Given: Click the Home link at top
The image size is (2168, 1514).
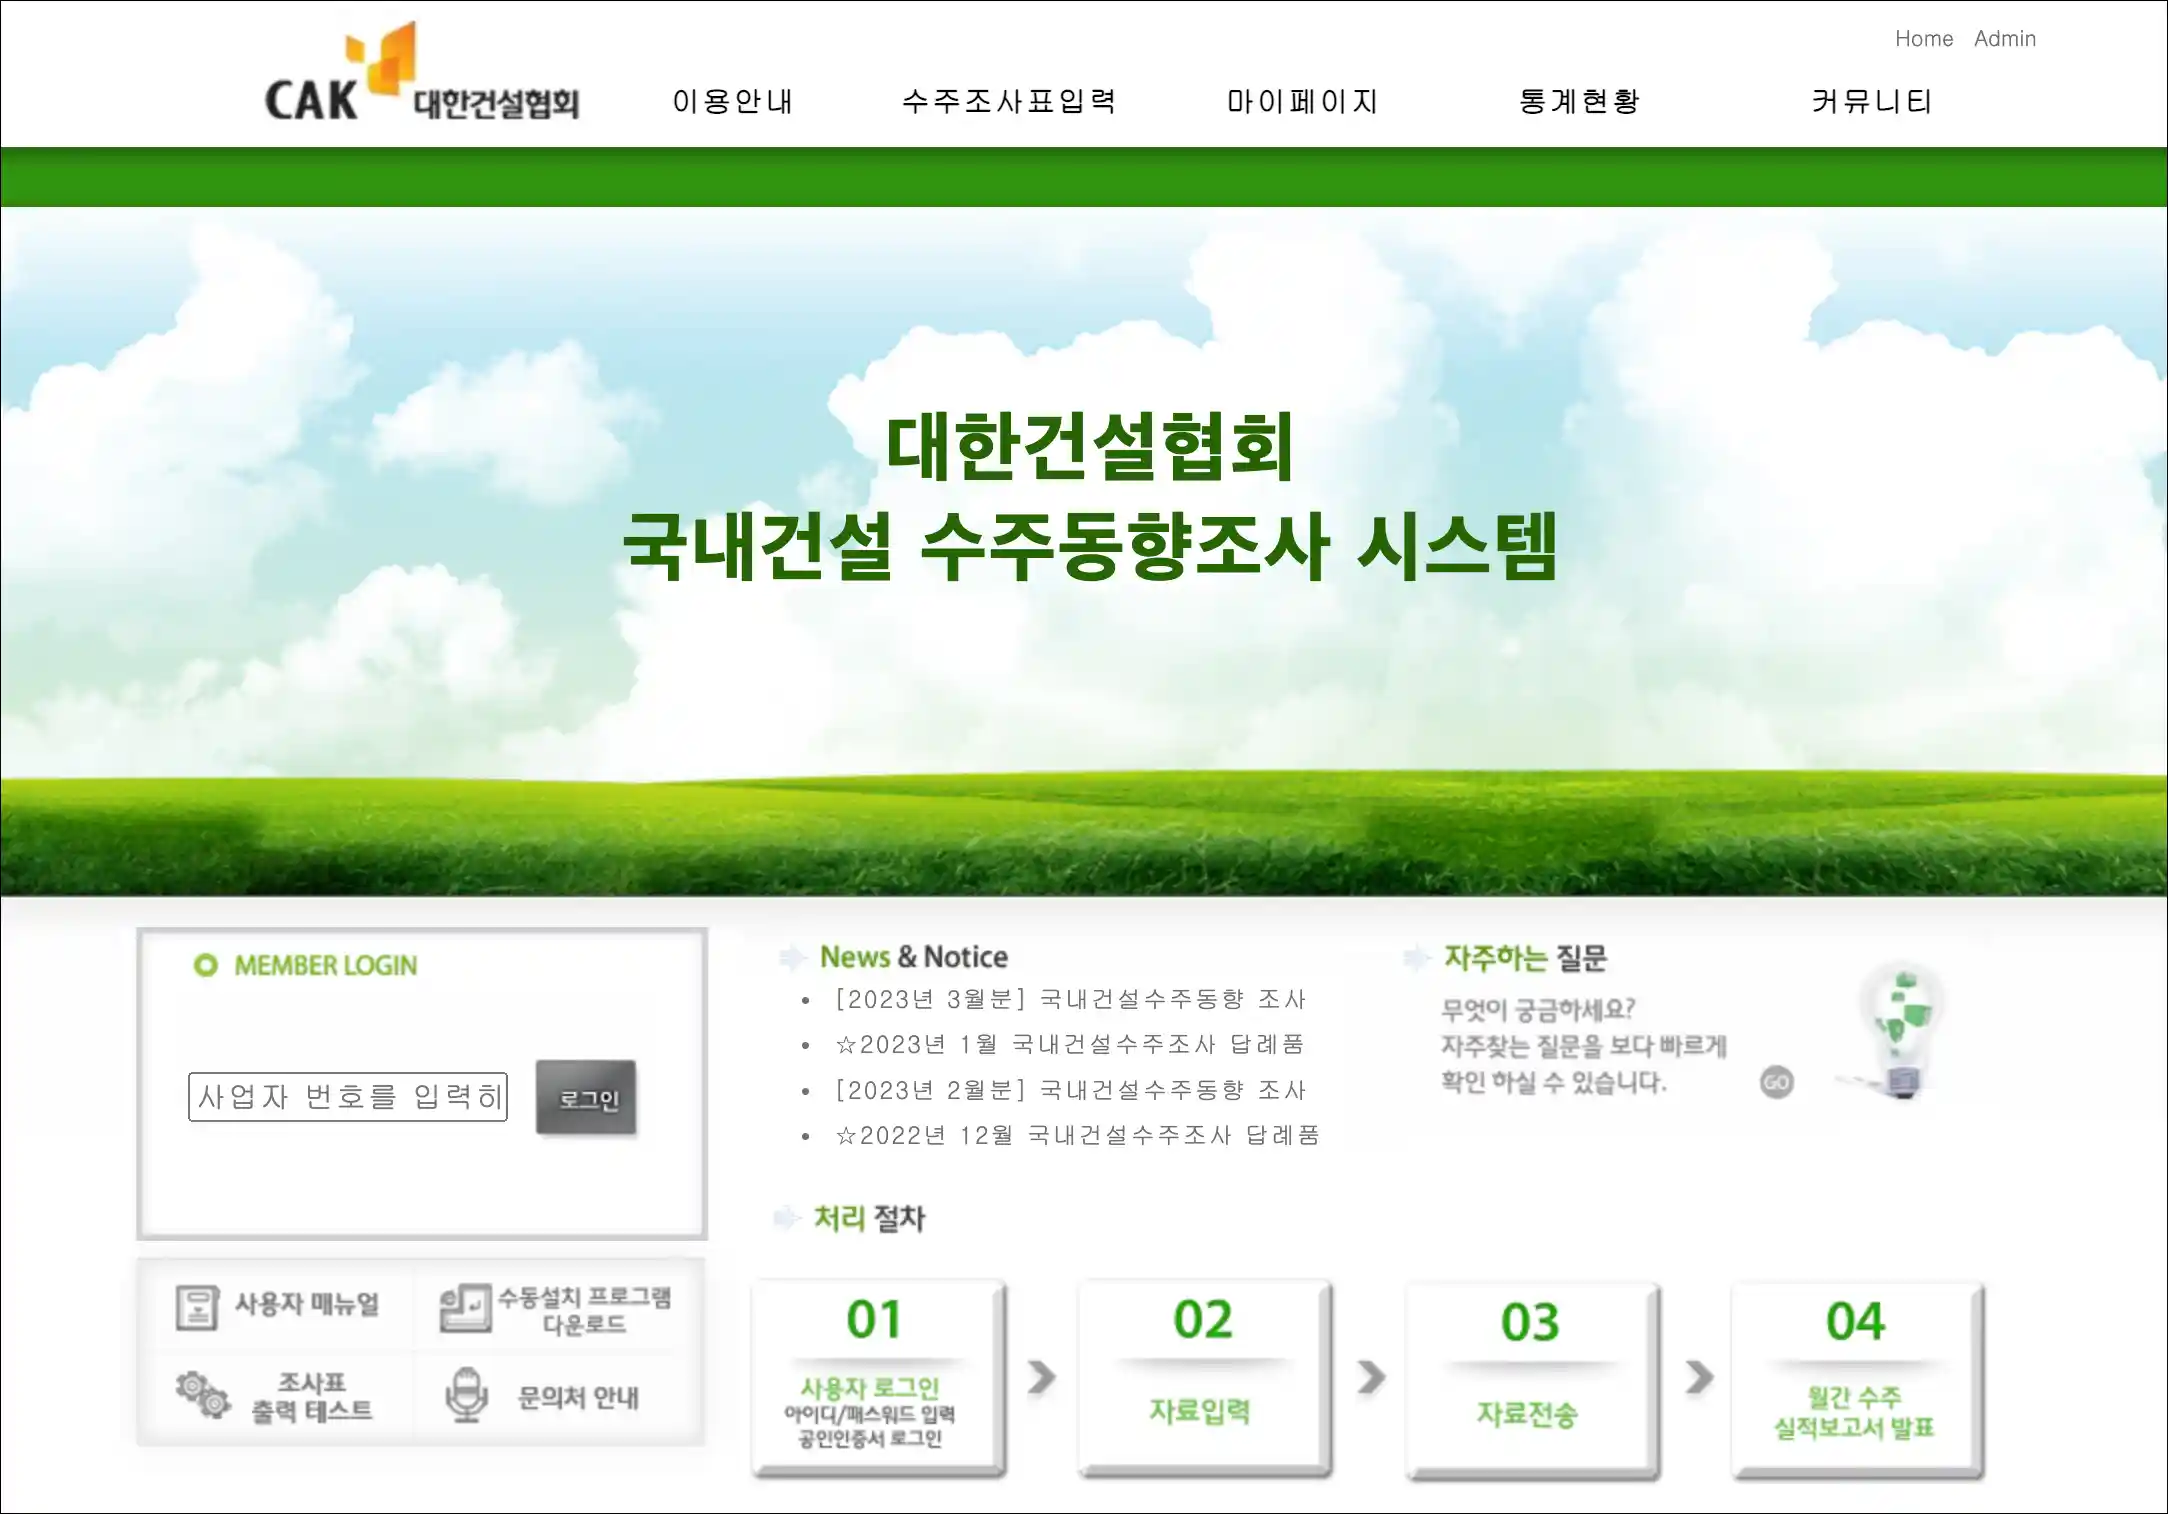Looking at the screenshot, I should pyautogui.click(x=1923, y=39).
